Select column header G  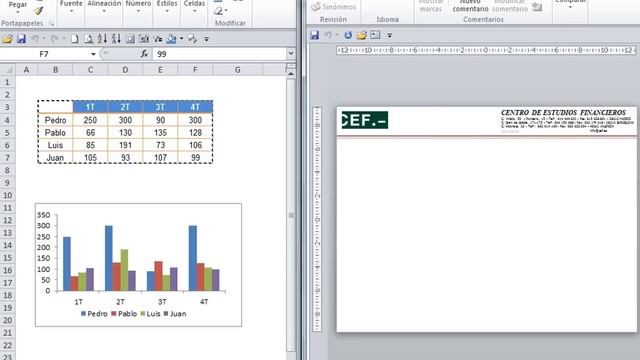coord(238,70)
